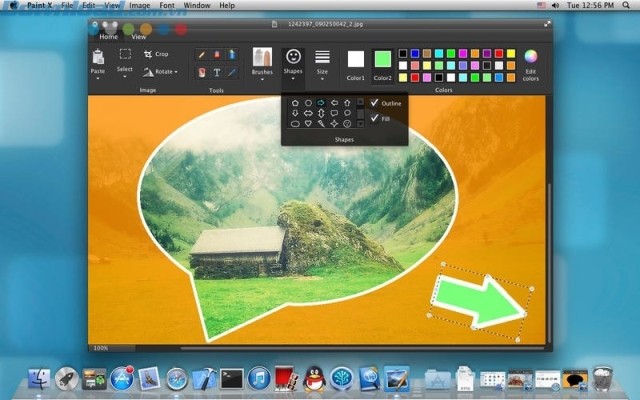
Task: Open the Size line-width dropdown
Action: coord(322,62)
